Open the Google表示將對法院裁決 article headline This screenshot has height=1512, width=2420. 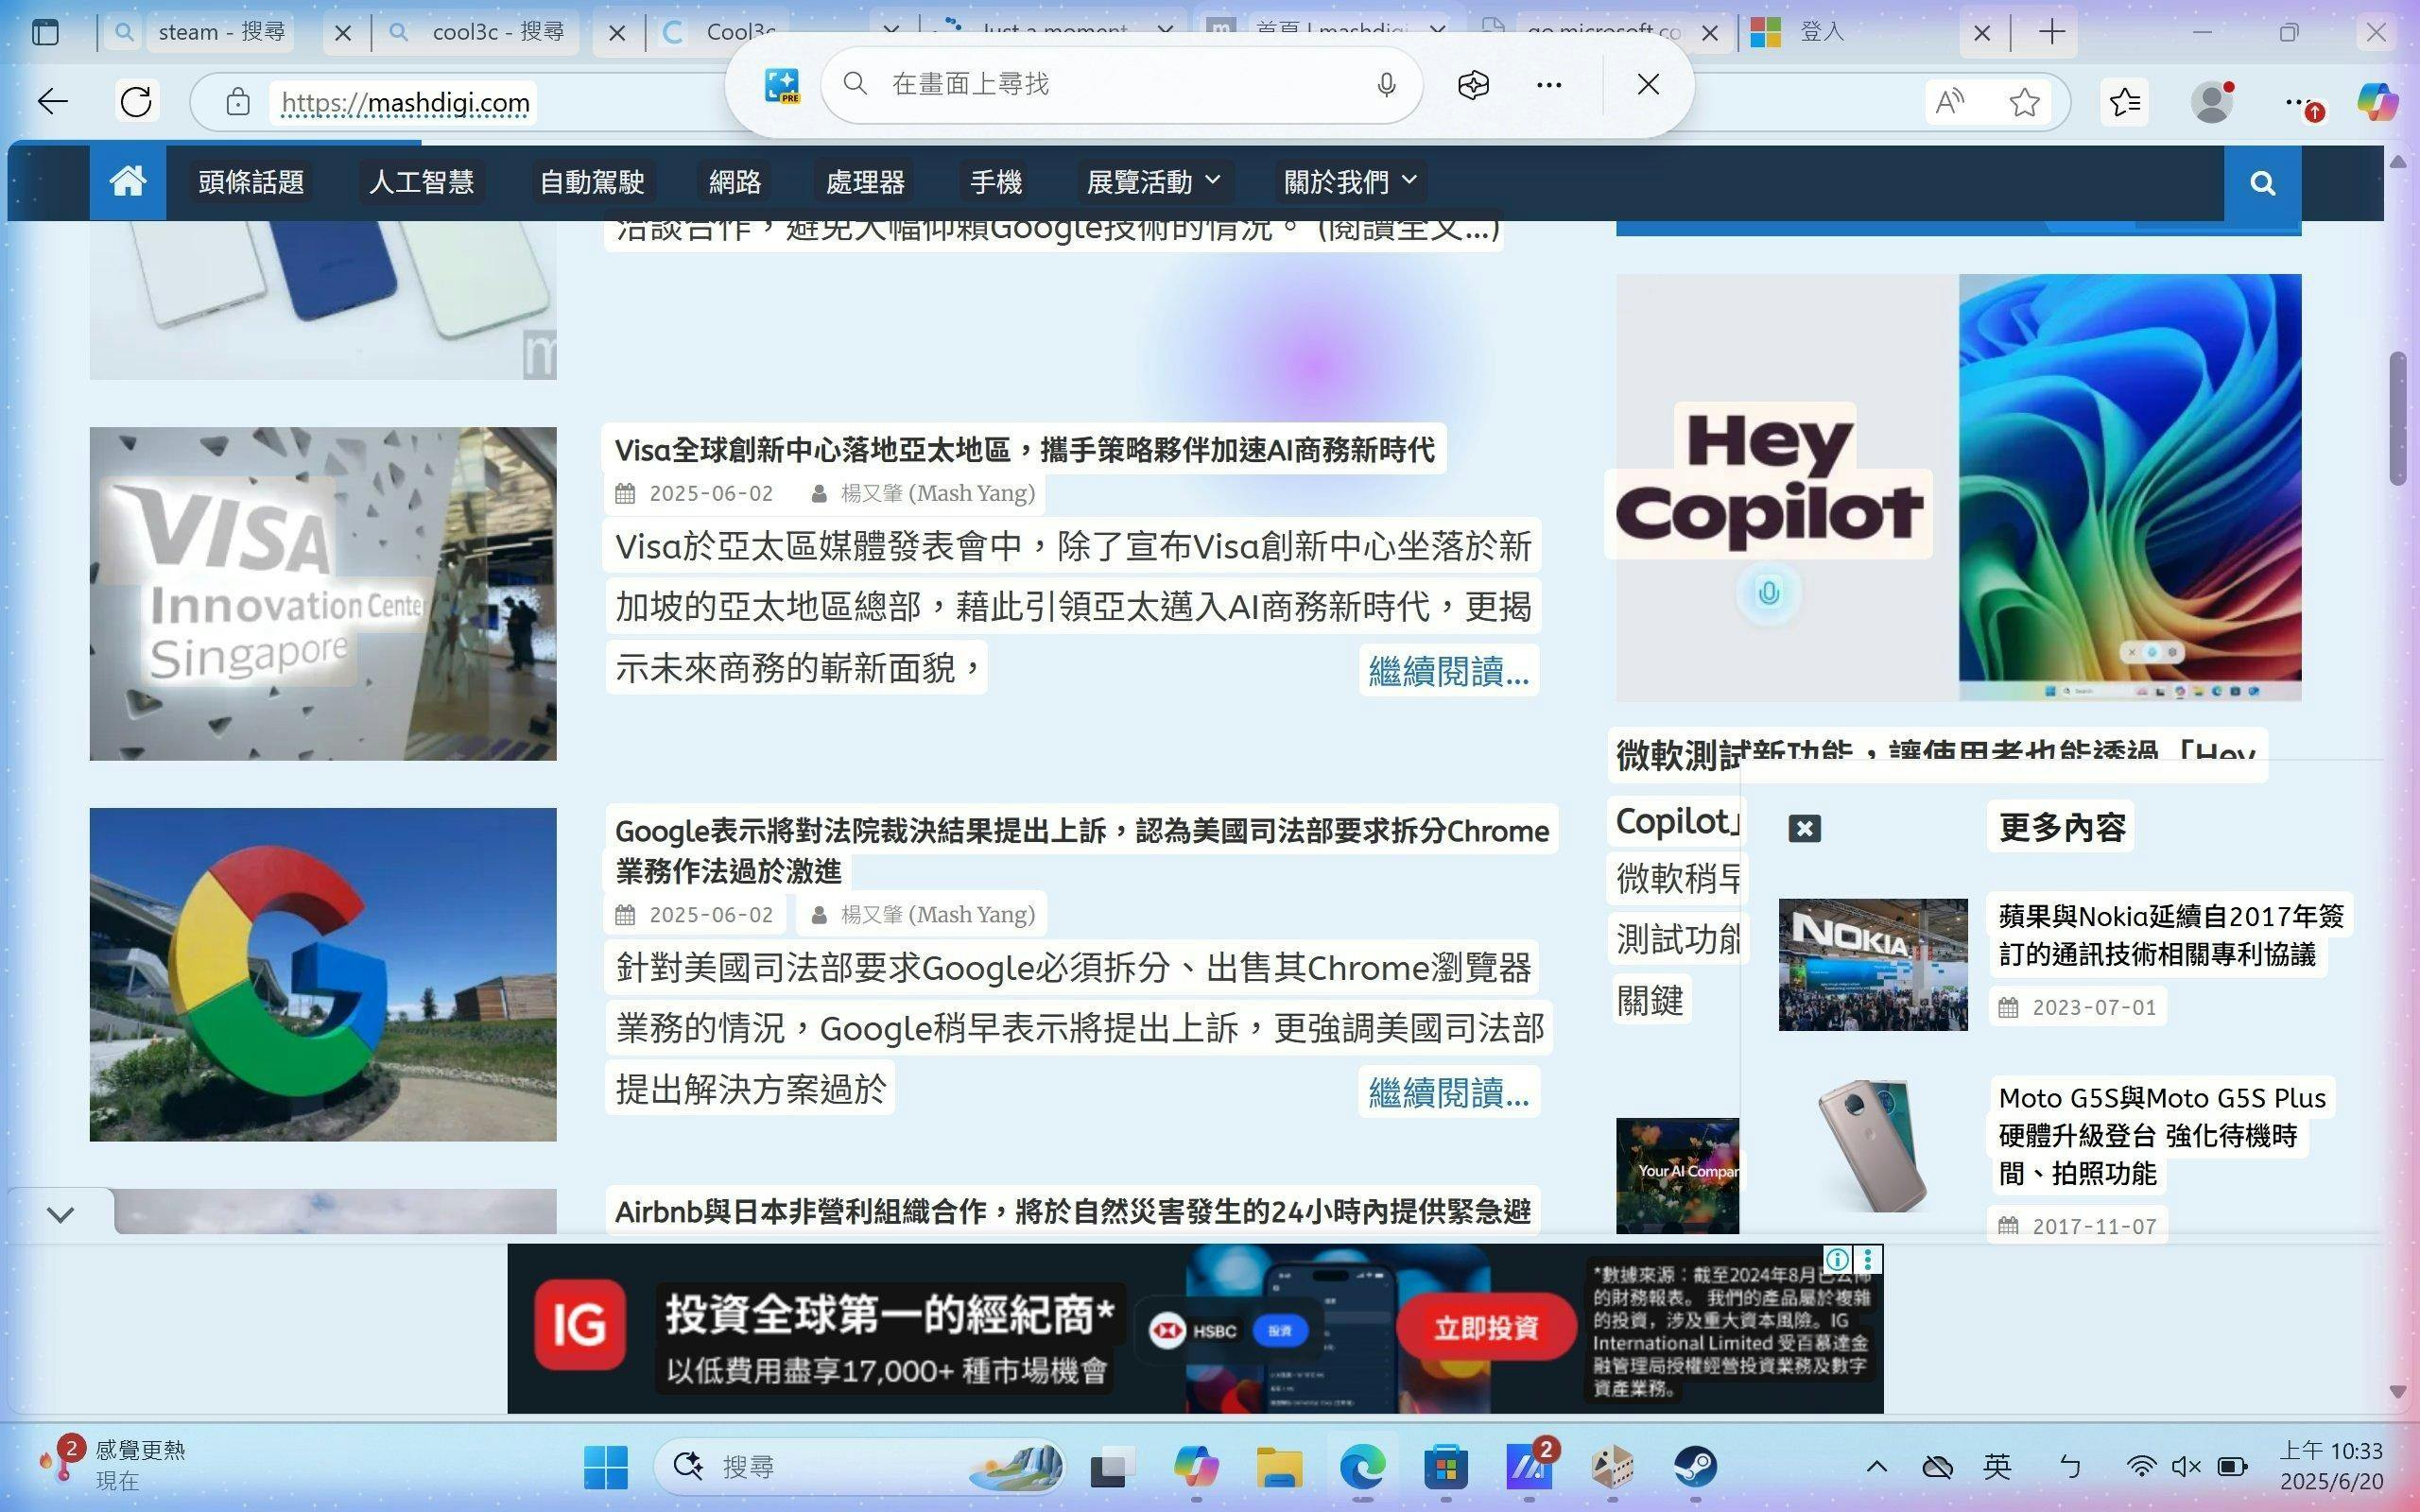click(x=1081, y=850)
